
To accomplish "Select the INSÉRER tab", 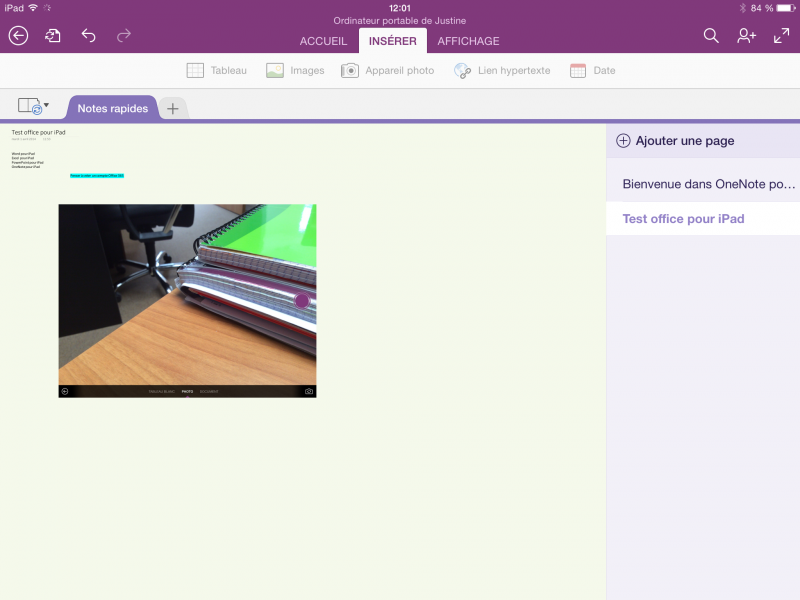I will 392,41.
